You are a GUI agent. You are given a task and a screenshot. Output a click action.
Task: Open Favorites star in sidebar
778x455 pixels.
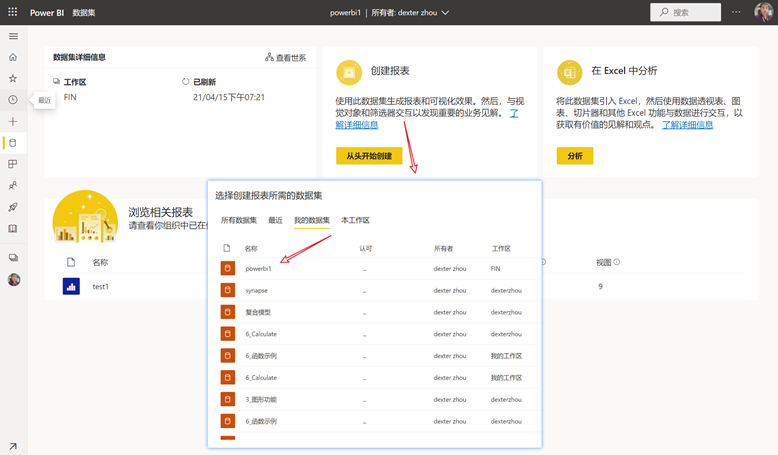tap(13, 78)
